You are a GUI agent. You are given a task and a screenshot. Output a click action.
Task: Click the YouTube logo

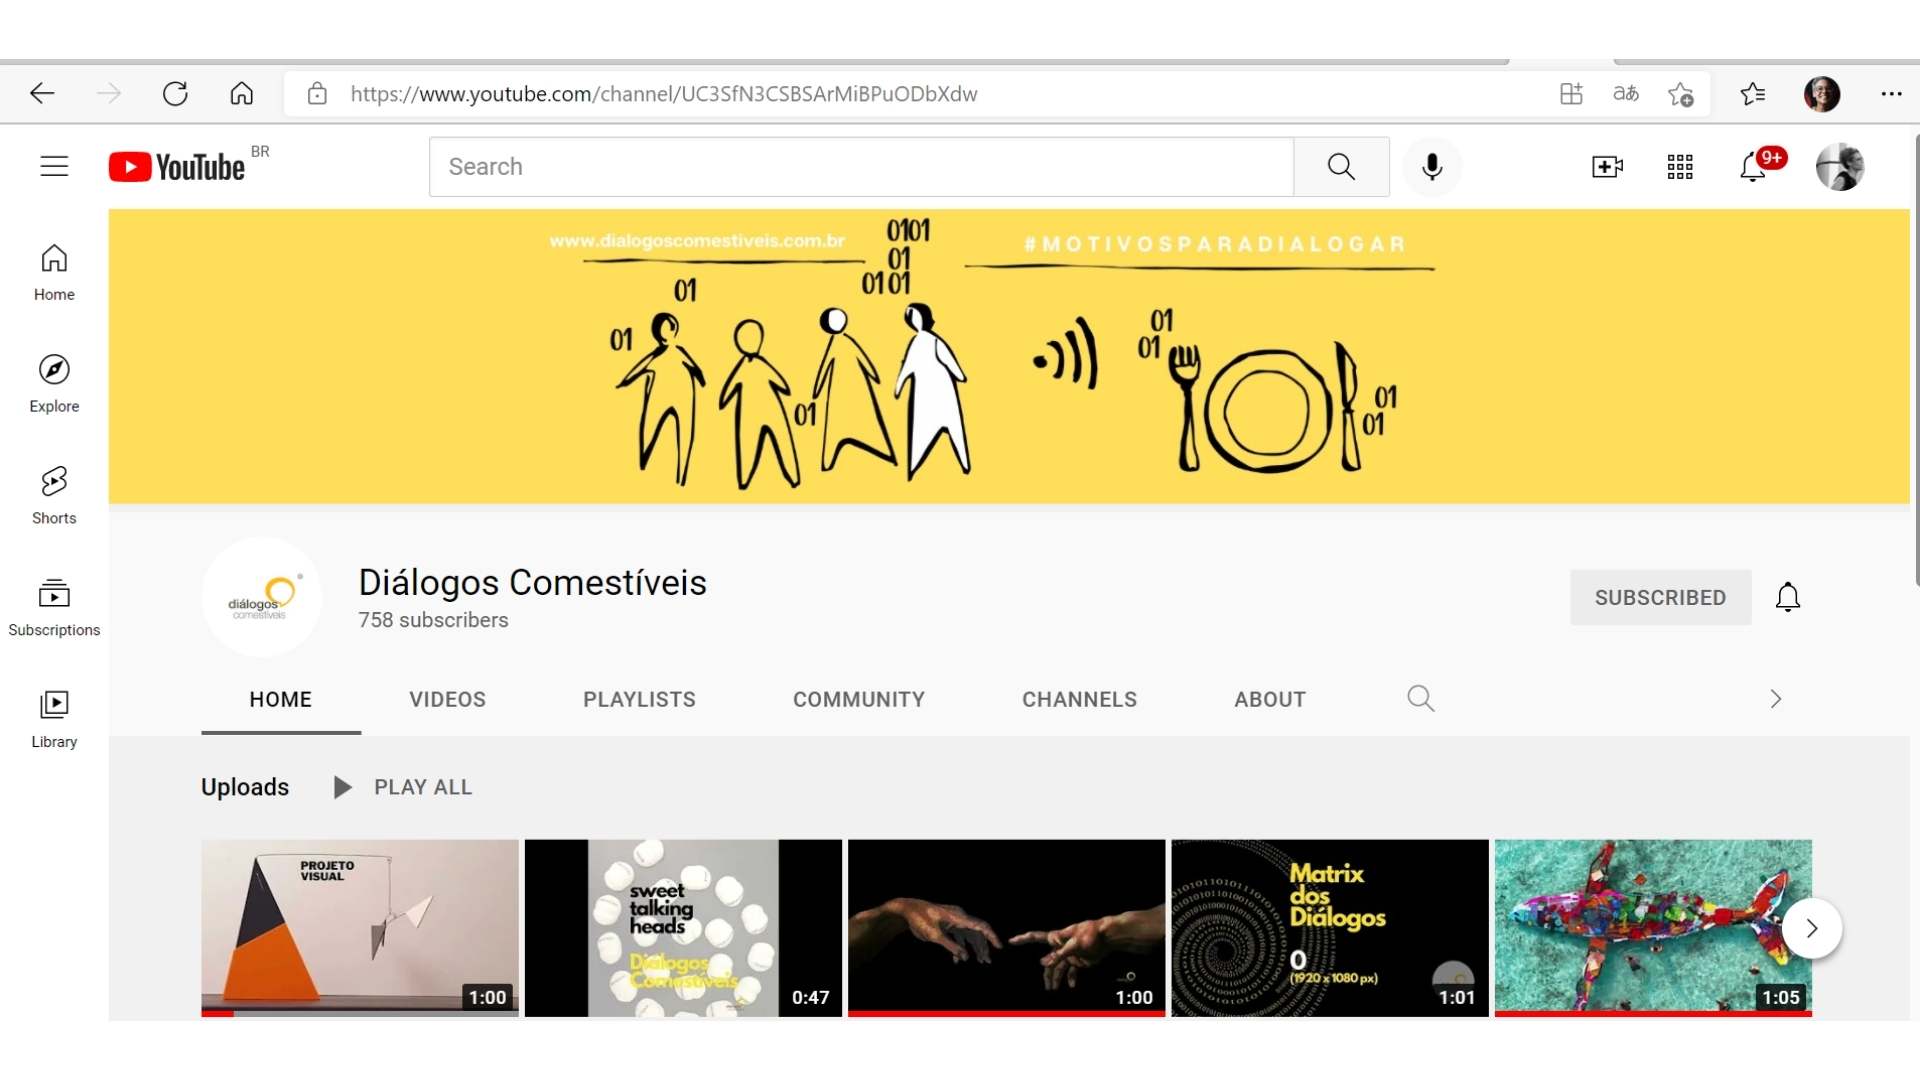click(x=177, y=167)
